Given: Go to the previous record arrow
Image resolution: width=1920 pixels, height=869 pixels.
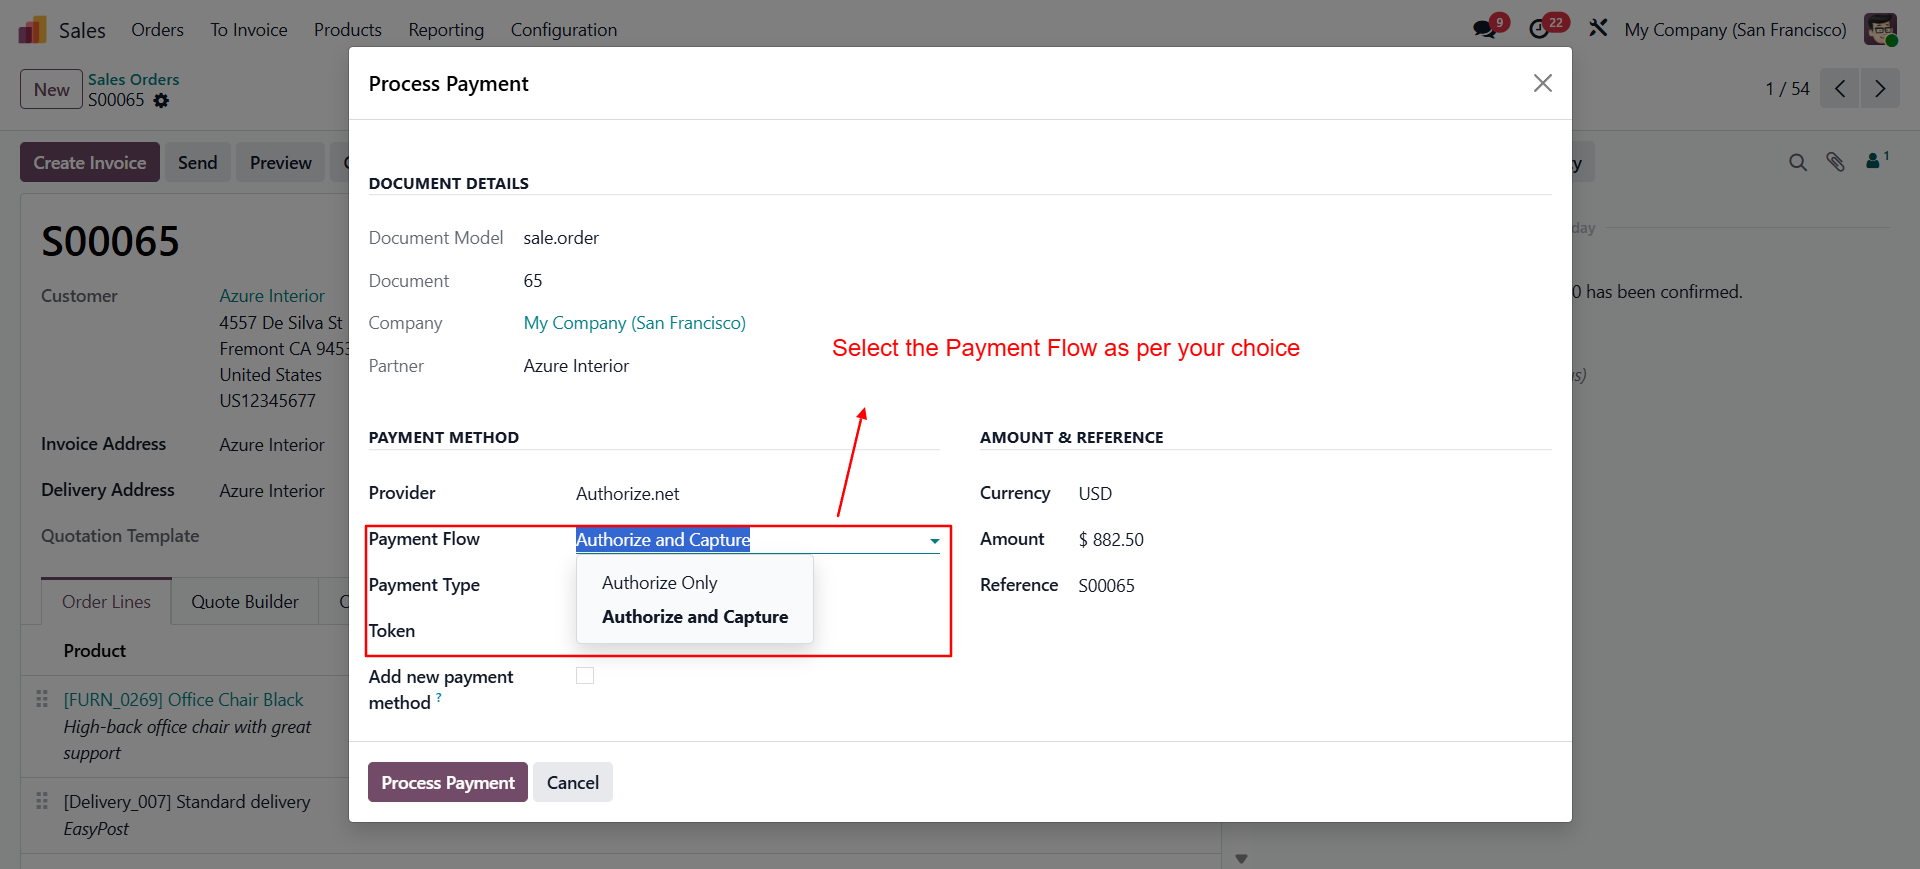Looking at the screenshot, I should (1840, 89).
